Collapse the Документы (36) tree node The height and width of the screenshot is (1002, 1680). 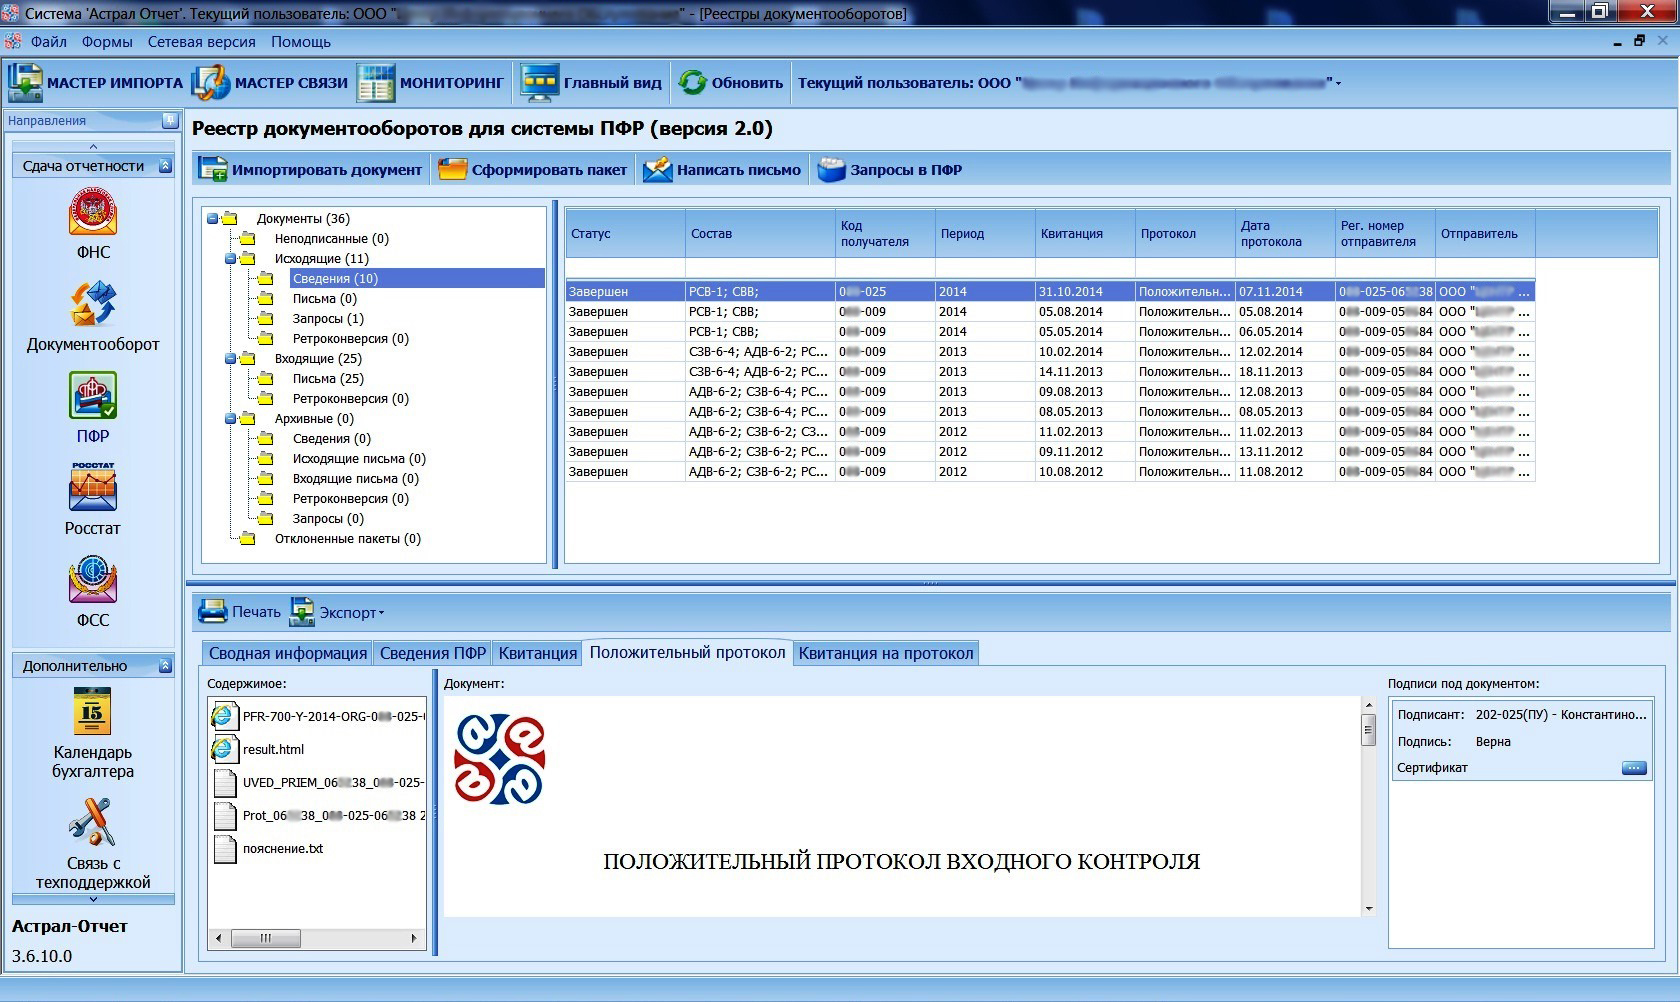(213, 218)
